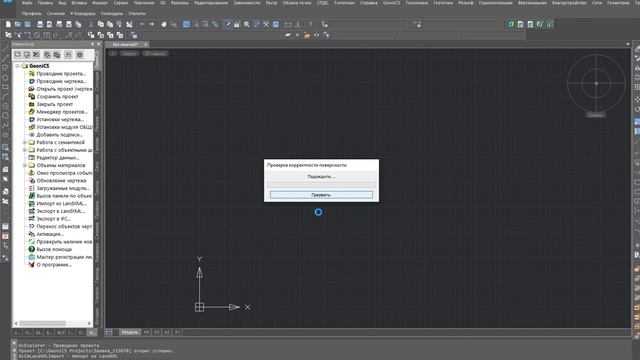This screenshot has width=640, height=360.
Task: Click Navigator horizontal scrollbar right arrow
Action: click(x=89, y=323)
